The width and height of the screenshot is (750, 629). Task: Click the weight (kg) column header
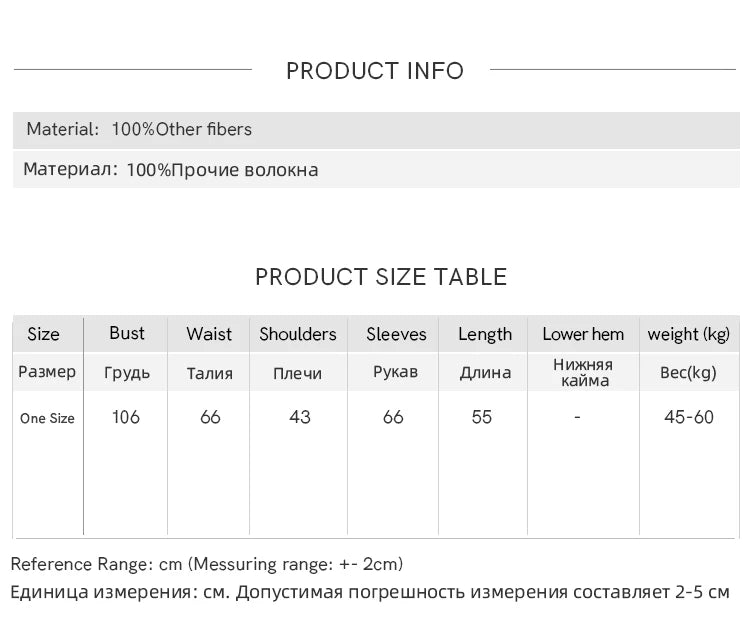click(x=689, y=334)
